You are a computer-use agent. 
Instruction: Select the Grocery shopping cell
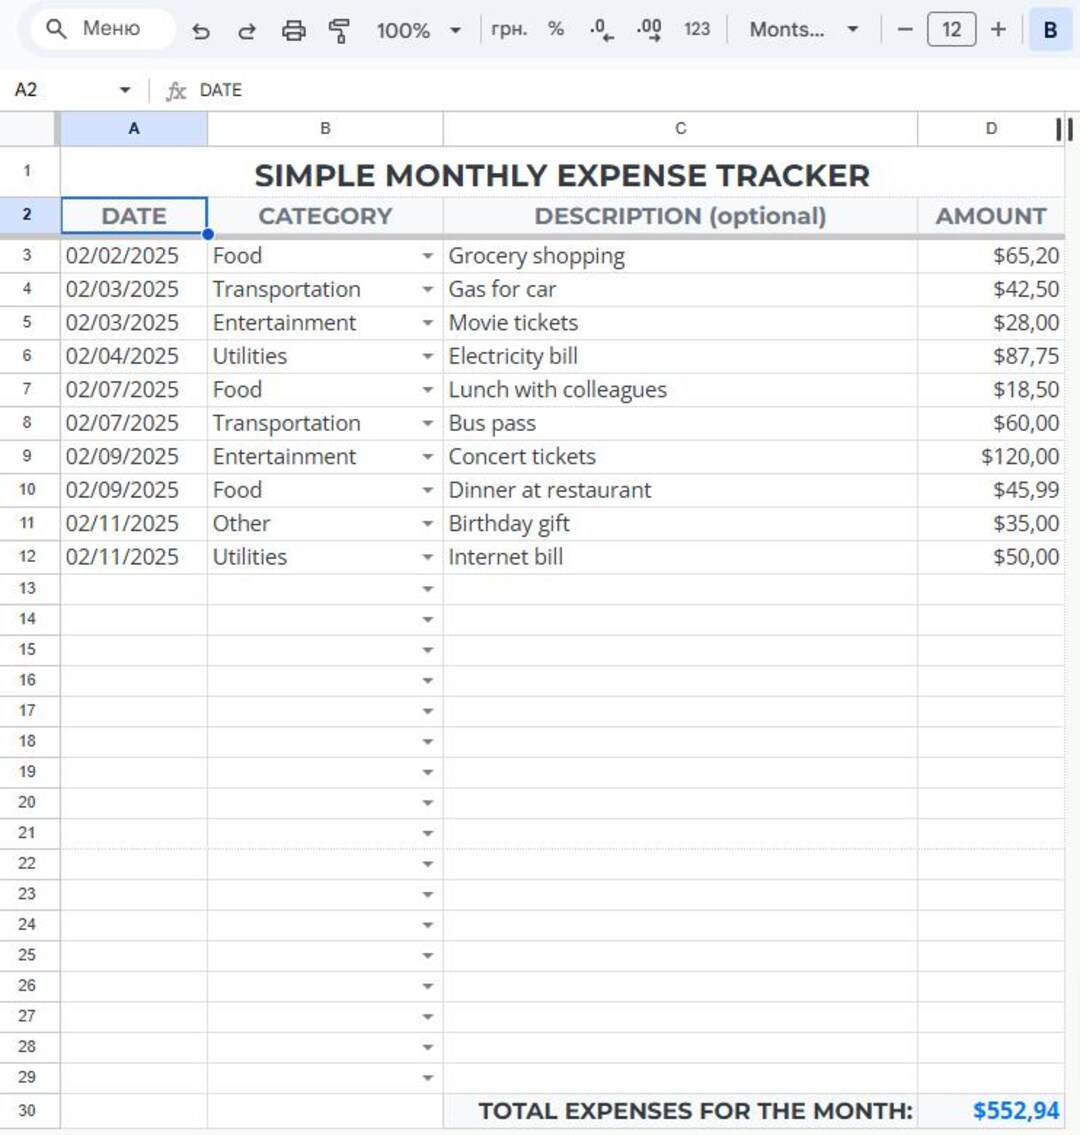pyautogui.click(x=680, y=256)
